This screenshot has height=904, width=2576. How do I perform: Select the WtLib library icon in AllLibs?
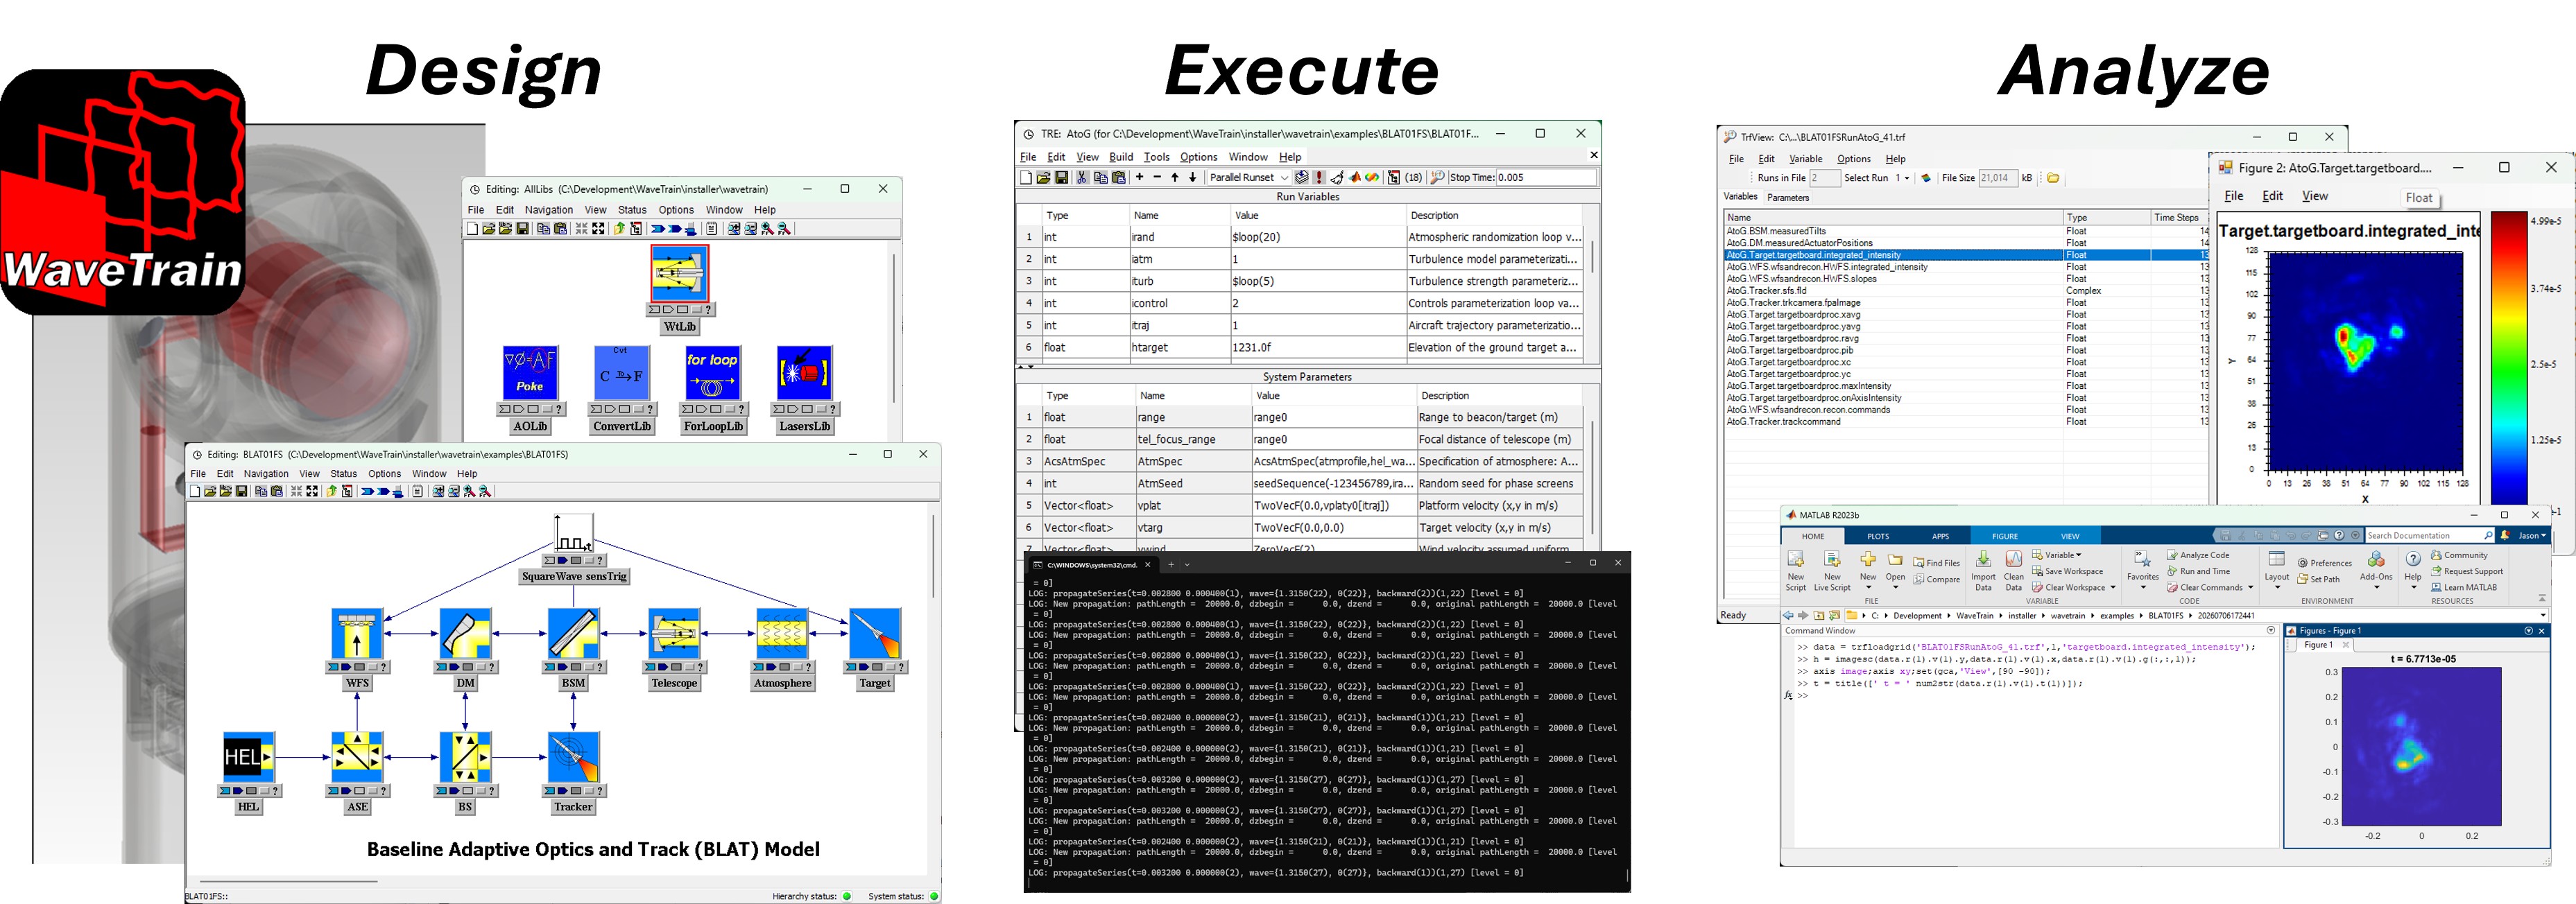pyautogui.click(x=679, y=273)
